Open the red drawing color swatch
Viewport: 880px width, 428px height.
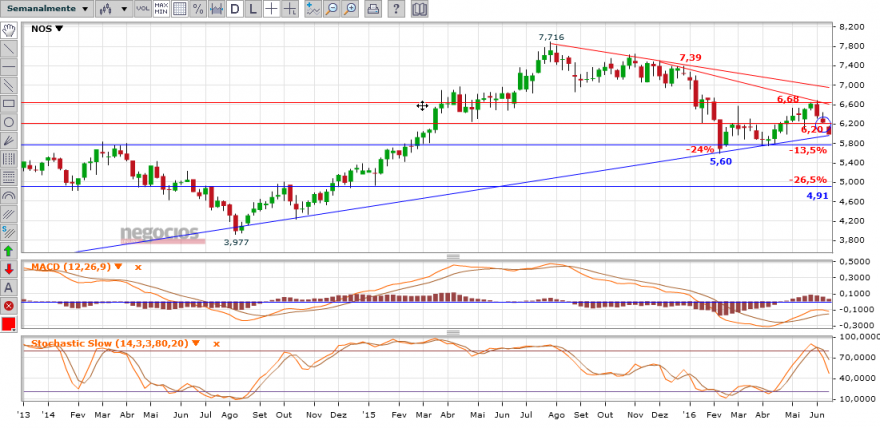tap(9, 325)
